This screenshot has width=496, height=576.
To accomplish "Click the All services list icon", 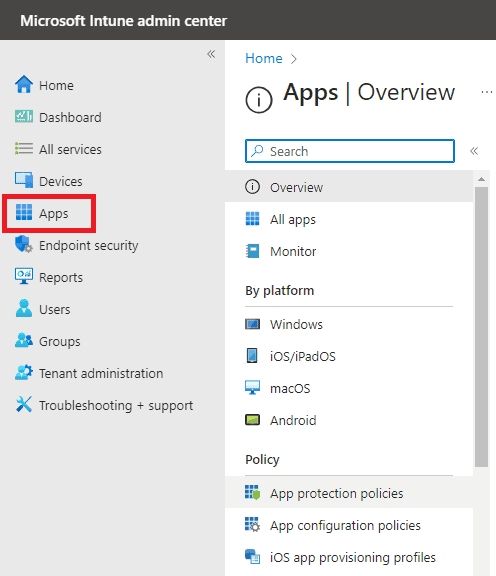I will [24, 148].
